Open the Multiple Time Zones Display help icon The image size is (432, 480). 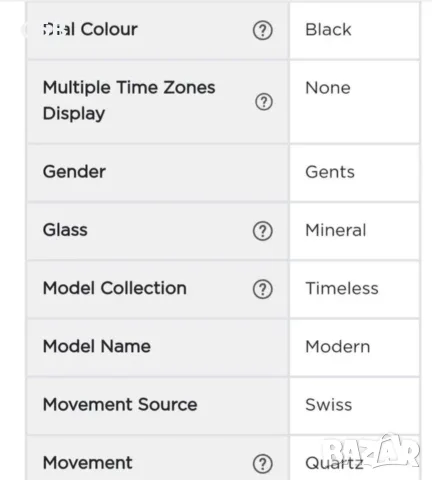(x=264, y=102)
